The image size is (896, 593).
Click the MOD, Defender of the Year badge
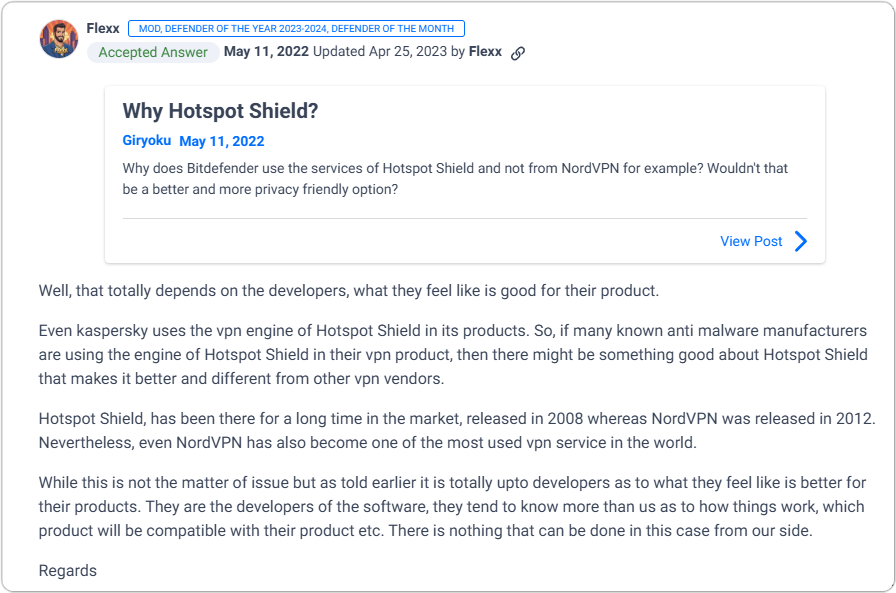click(296, 29)
